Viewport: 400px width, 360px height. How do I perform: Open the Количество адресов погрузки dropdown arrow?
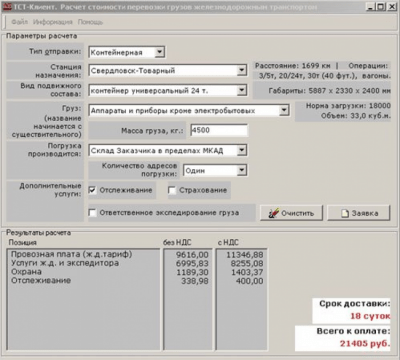tap(242, 170)
